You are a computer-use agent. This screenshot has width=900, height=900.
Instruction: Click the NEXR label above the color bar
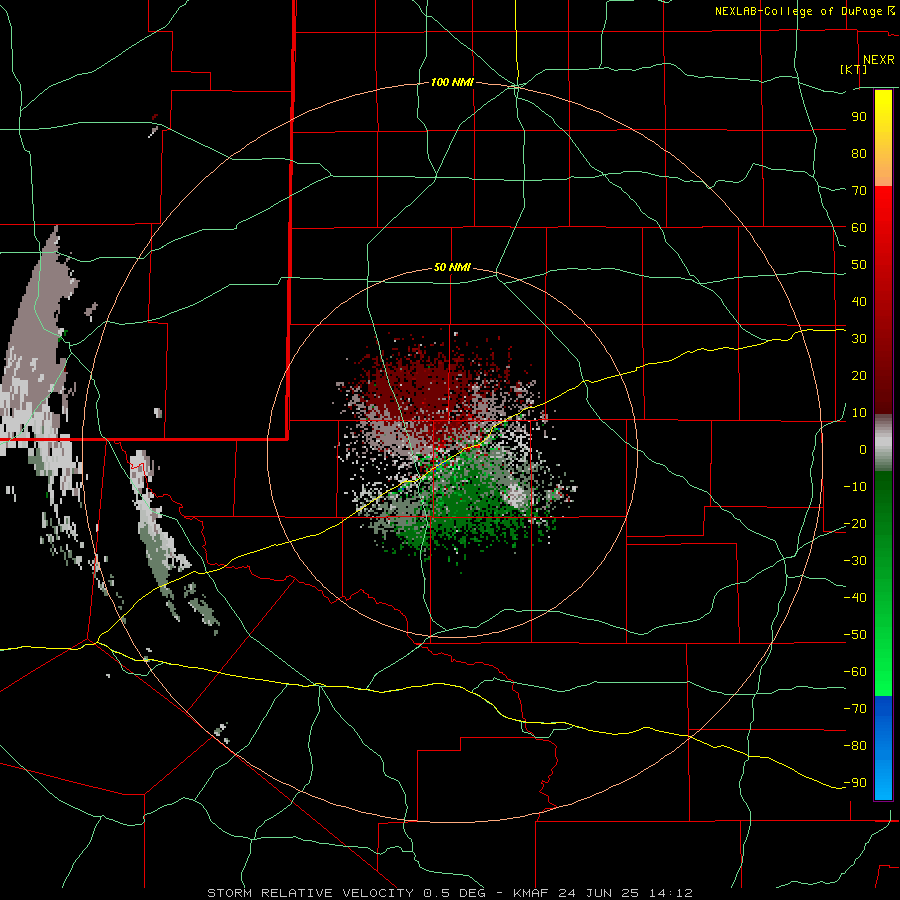coord(878,60)
